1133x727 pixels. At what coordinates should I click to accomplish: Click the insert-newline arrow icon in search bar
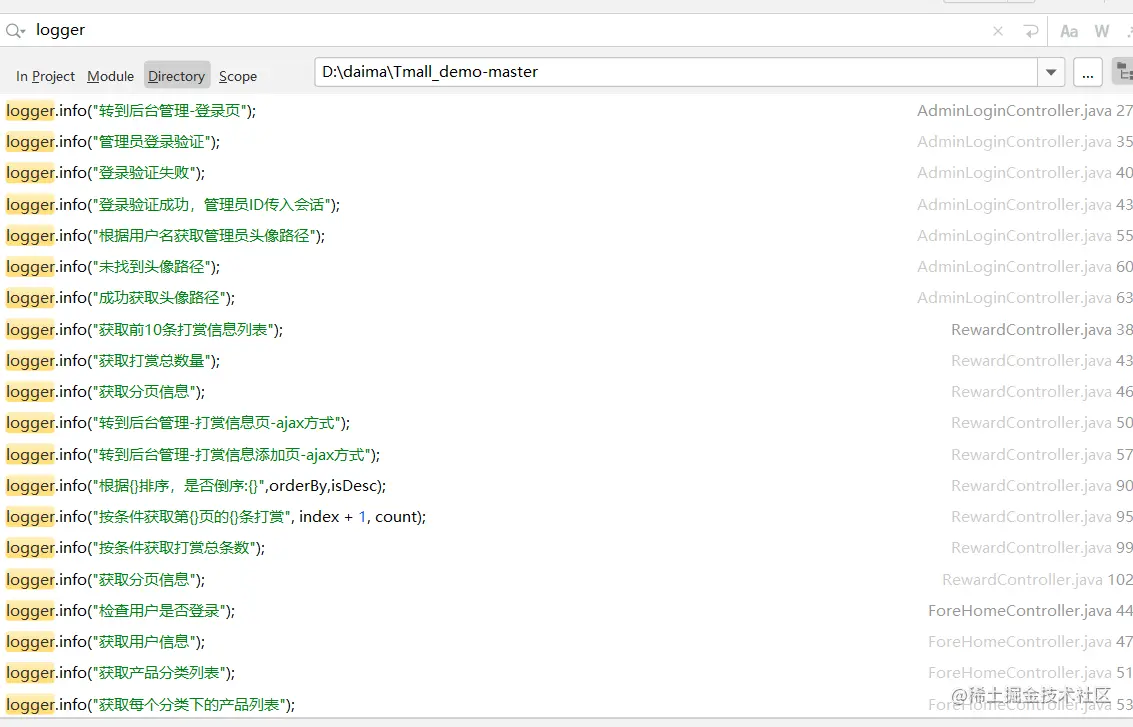pyautogui.click(x=1030, y=31)
